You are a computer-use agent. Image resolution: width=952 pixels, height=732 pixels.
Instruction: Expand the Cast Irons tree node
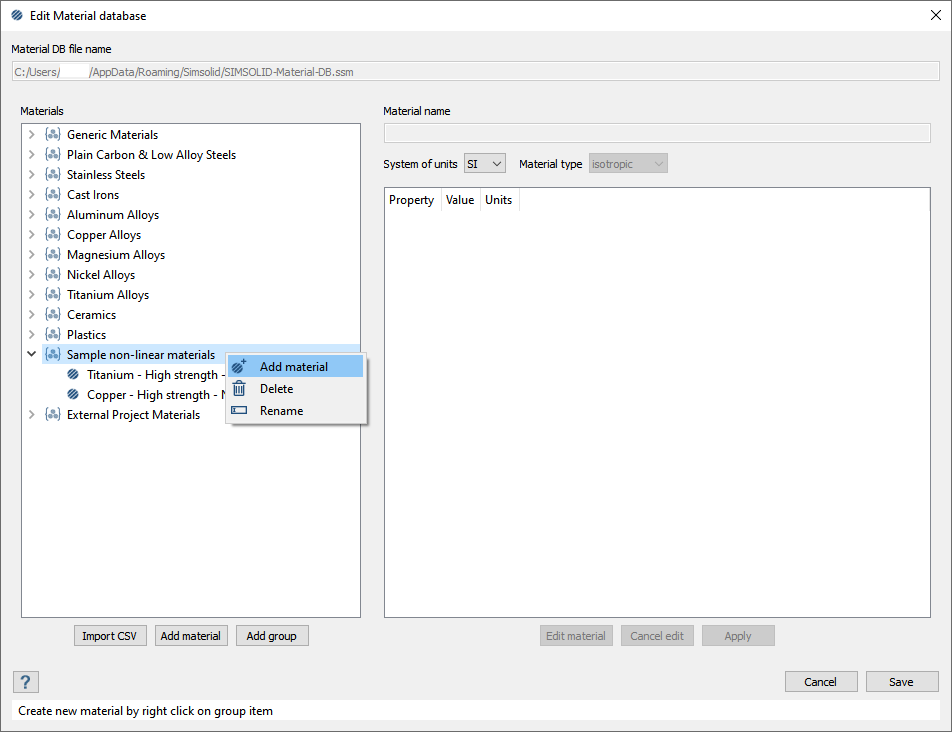coord(31,195)
